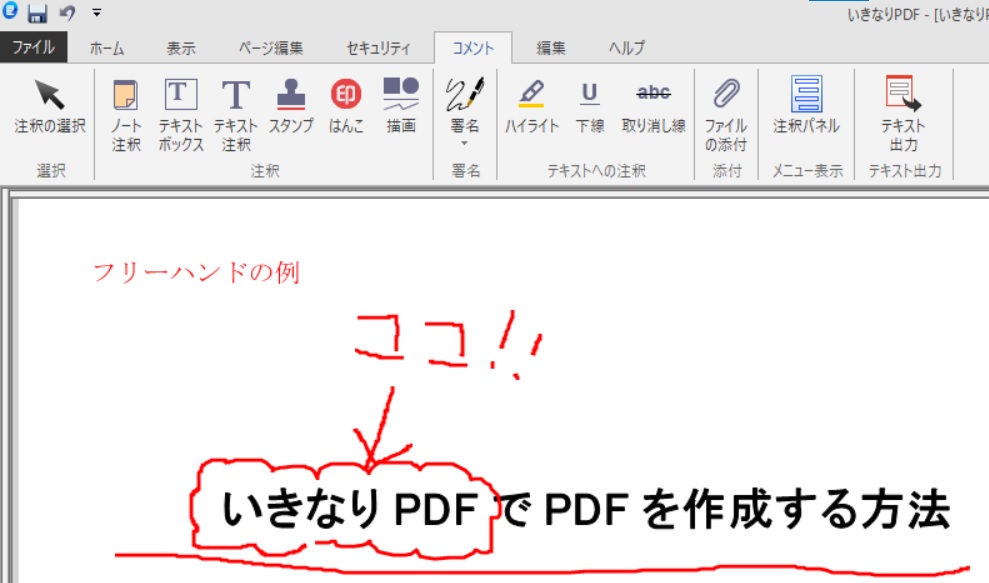This screenshot has width=989, height=583.
Task: Switch to the ホーム tab
Action: [x=107, y=48]
